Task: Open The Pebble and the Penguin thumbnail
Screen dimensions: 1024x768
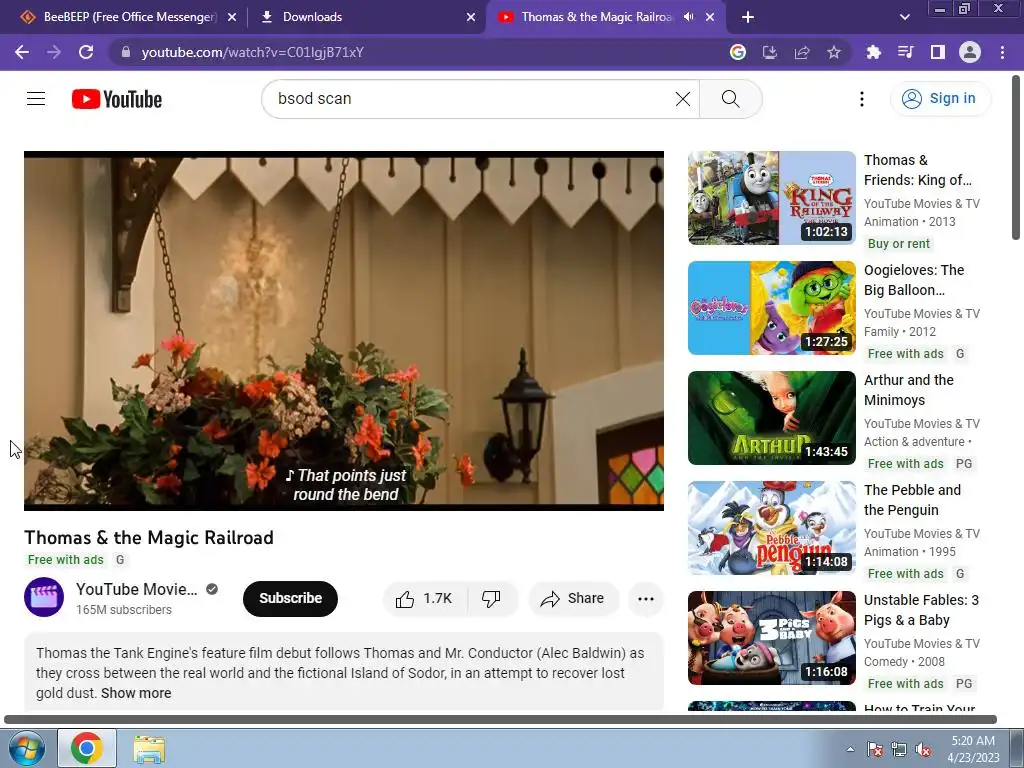Action: click(771, 528)
